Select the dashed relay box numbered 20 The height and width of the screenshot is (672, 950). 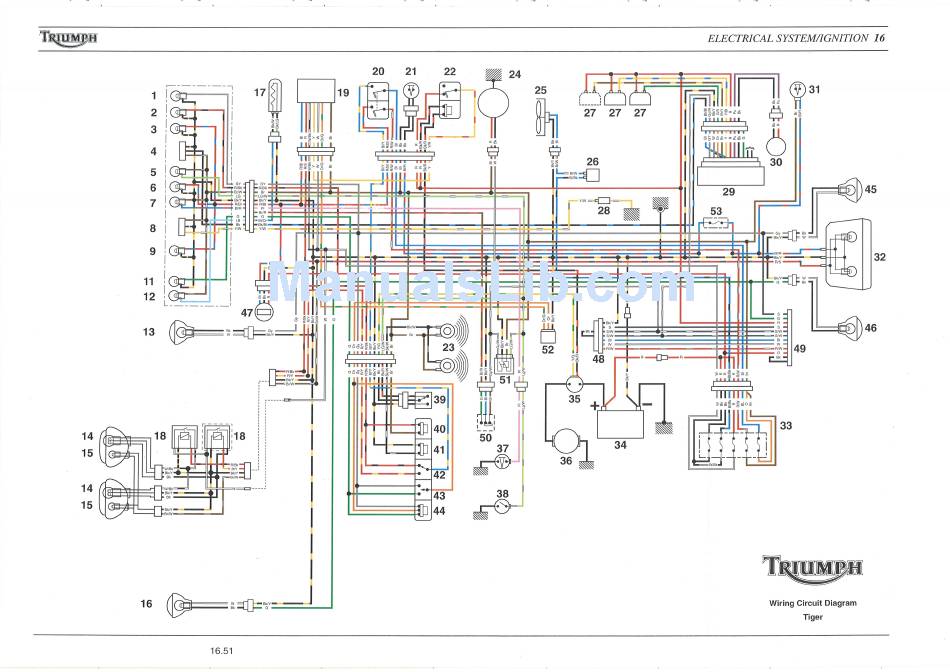point(376,101)
